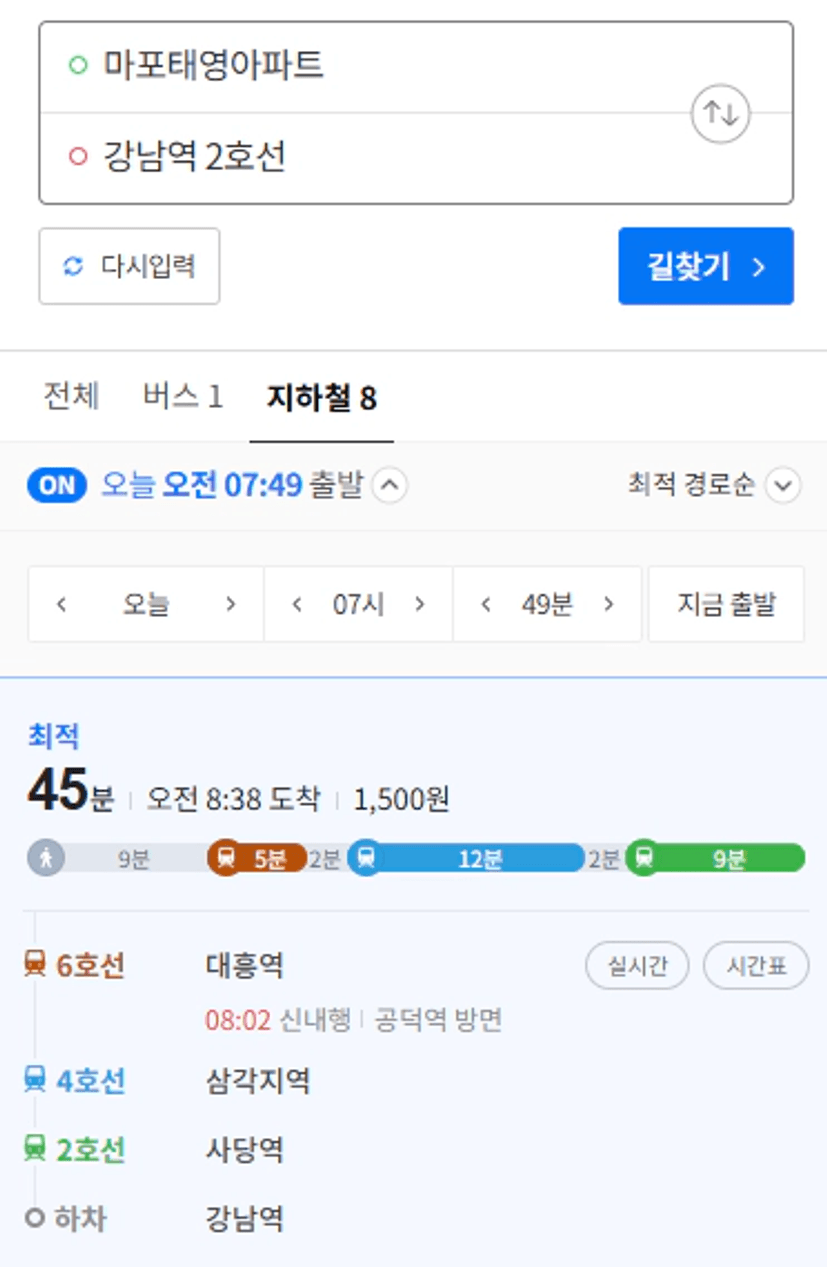Switch to the 버스 1 tab

tap(183, 397)
